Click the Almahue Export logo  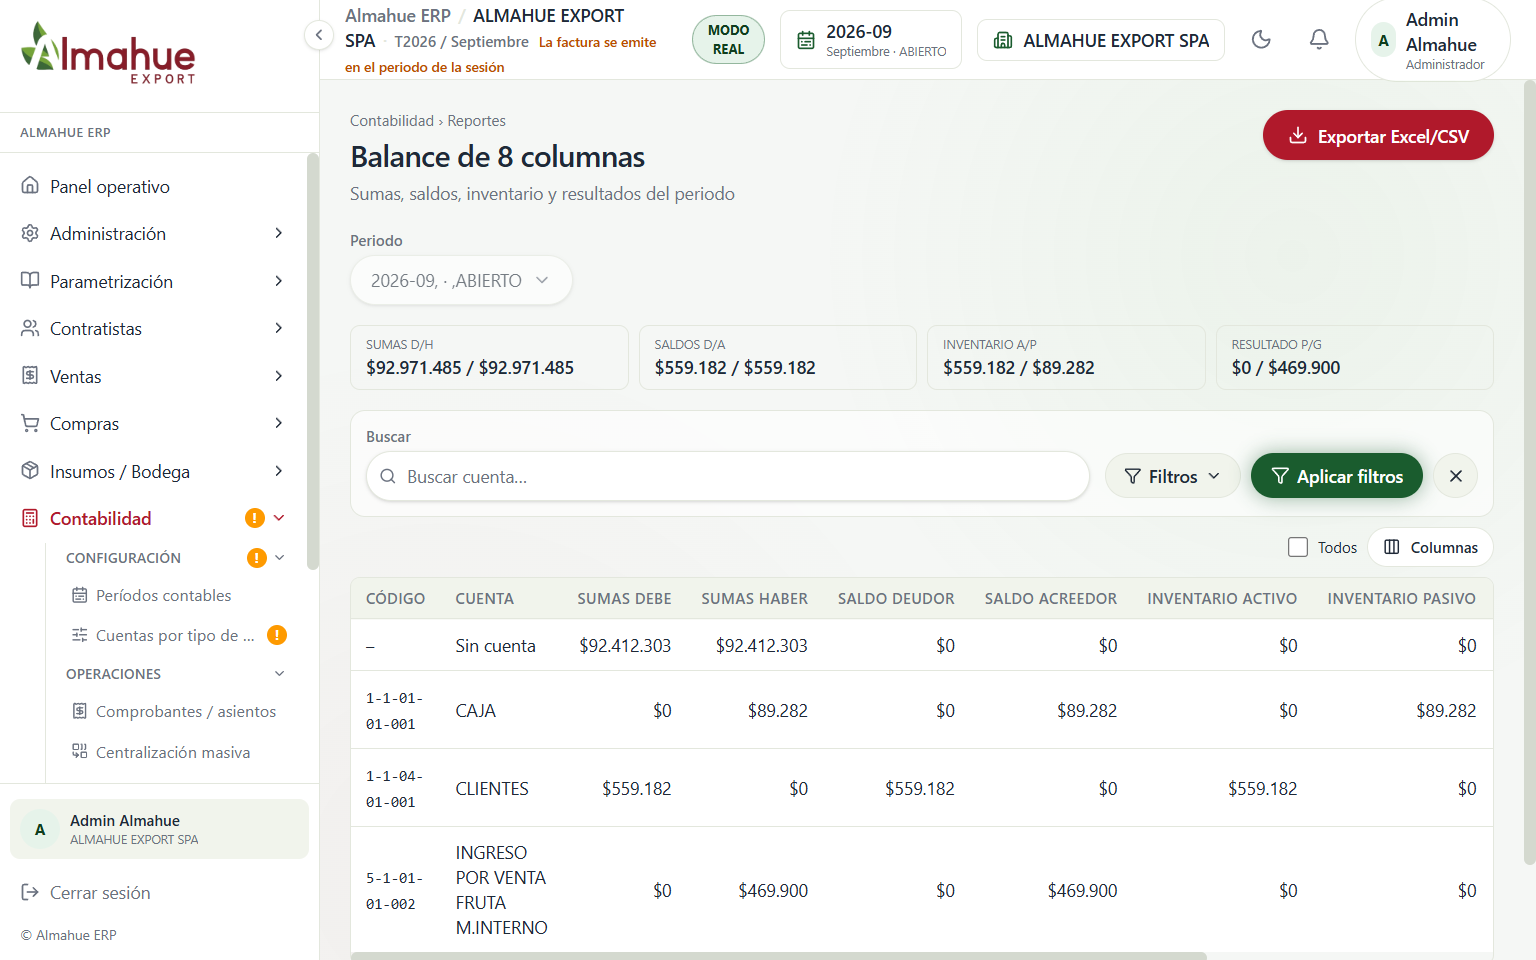point(108,54)
